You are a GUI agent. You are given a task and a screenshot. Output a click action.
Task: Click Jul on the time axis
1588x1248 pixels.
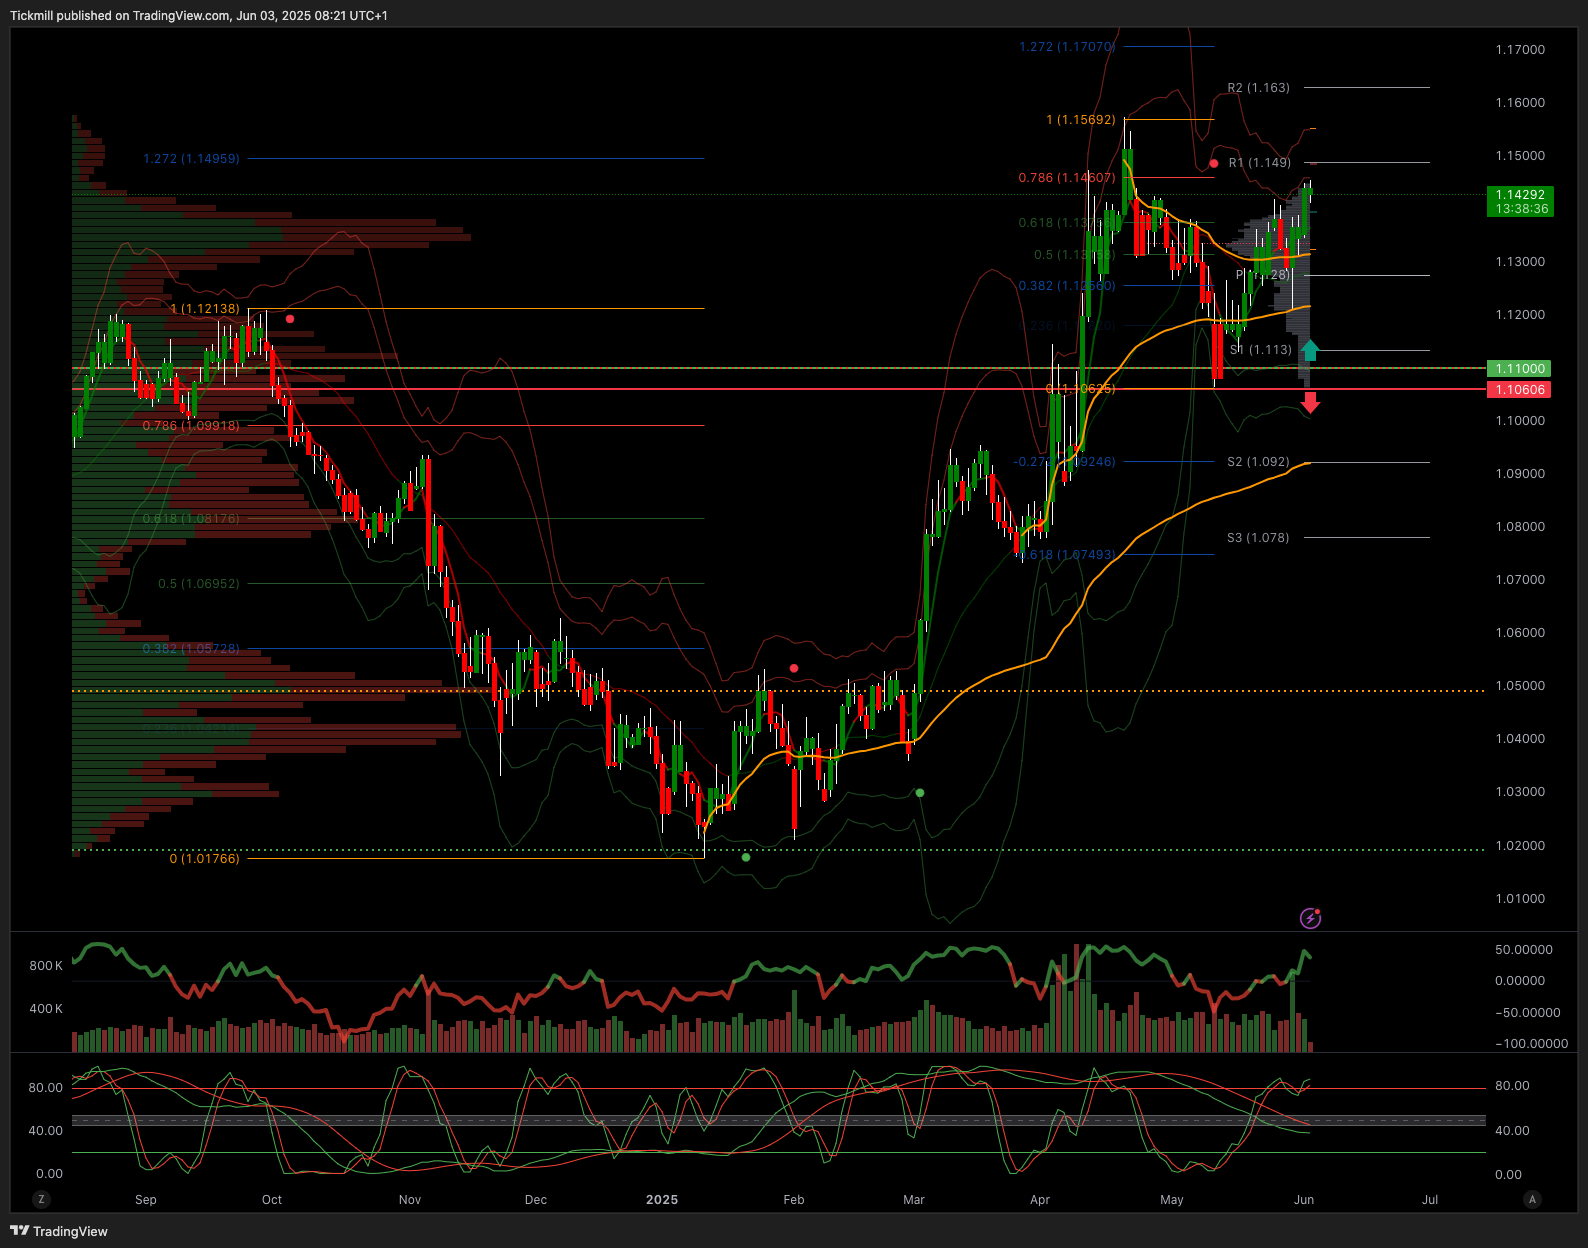[1430, 1199]
